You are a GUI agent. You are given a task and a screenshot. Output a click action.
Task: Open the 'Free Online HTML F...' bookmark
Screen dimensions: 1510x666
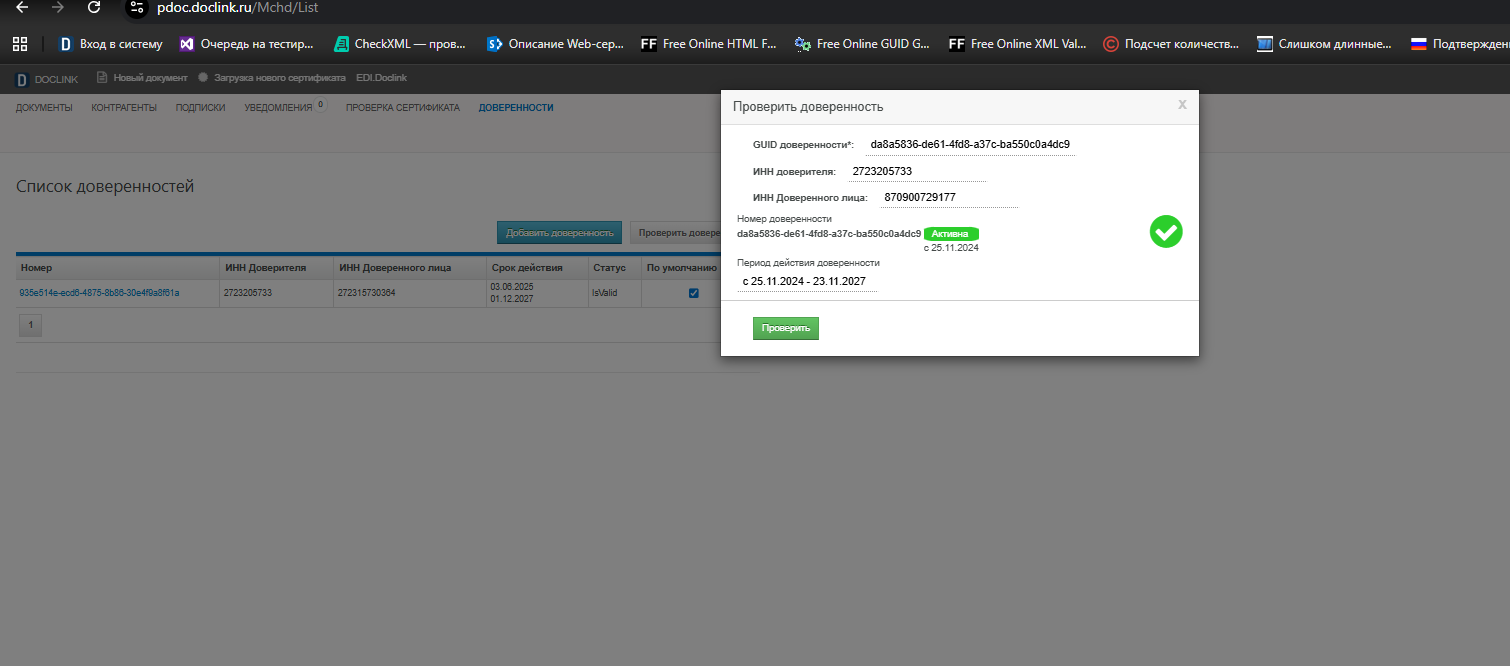[708, 44]
